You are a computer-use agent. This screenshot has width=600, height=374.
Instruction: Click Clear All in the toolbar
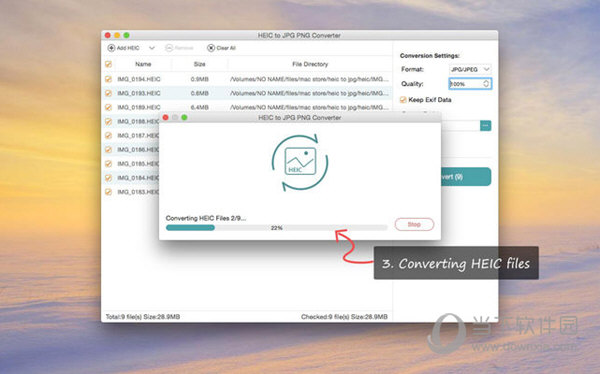pyautogui.click(x=222, y=48)
